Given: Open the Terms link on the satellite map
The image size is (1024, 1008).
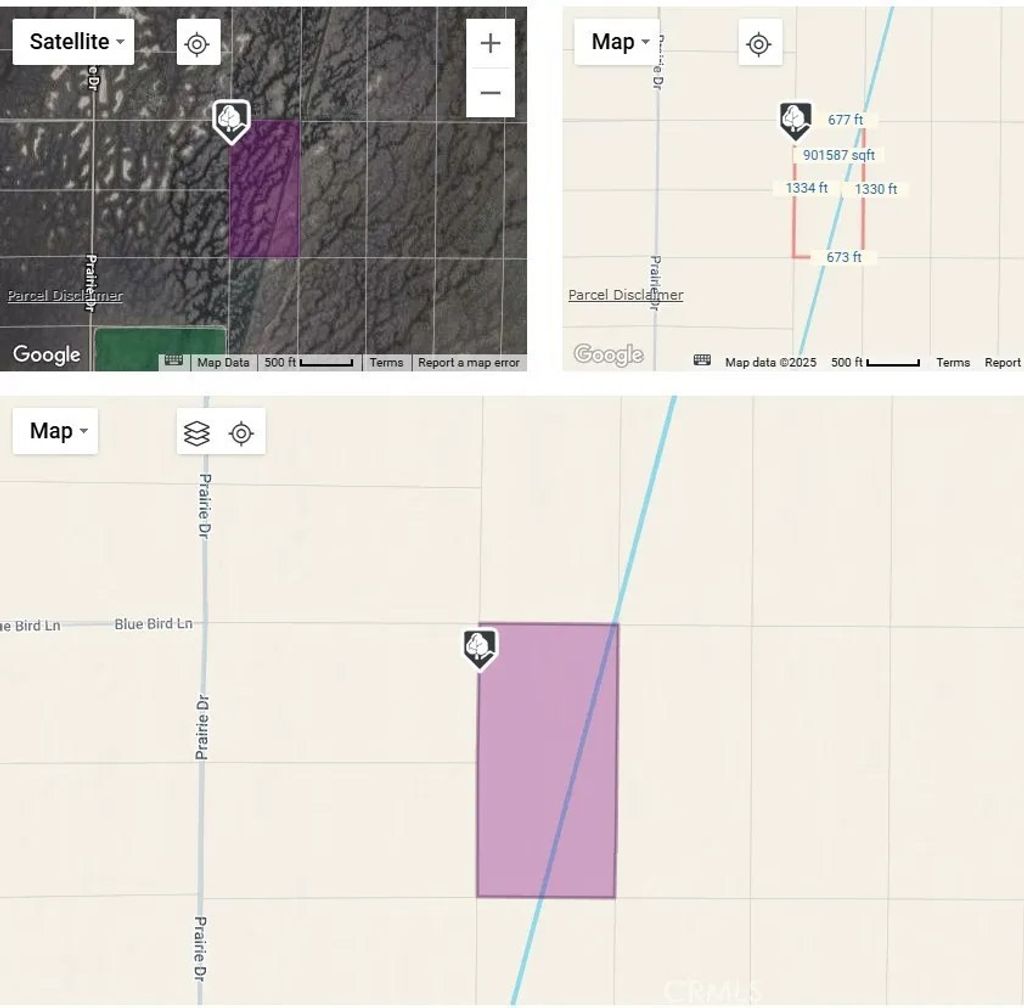Looking at the screenshot, I should [386, 363].
